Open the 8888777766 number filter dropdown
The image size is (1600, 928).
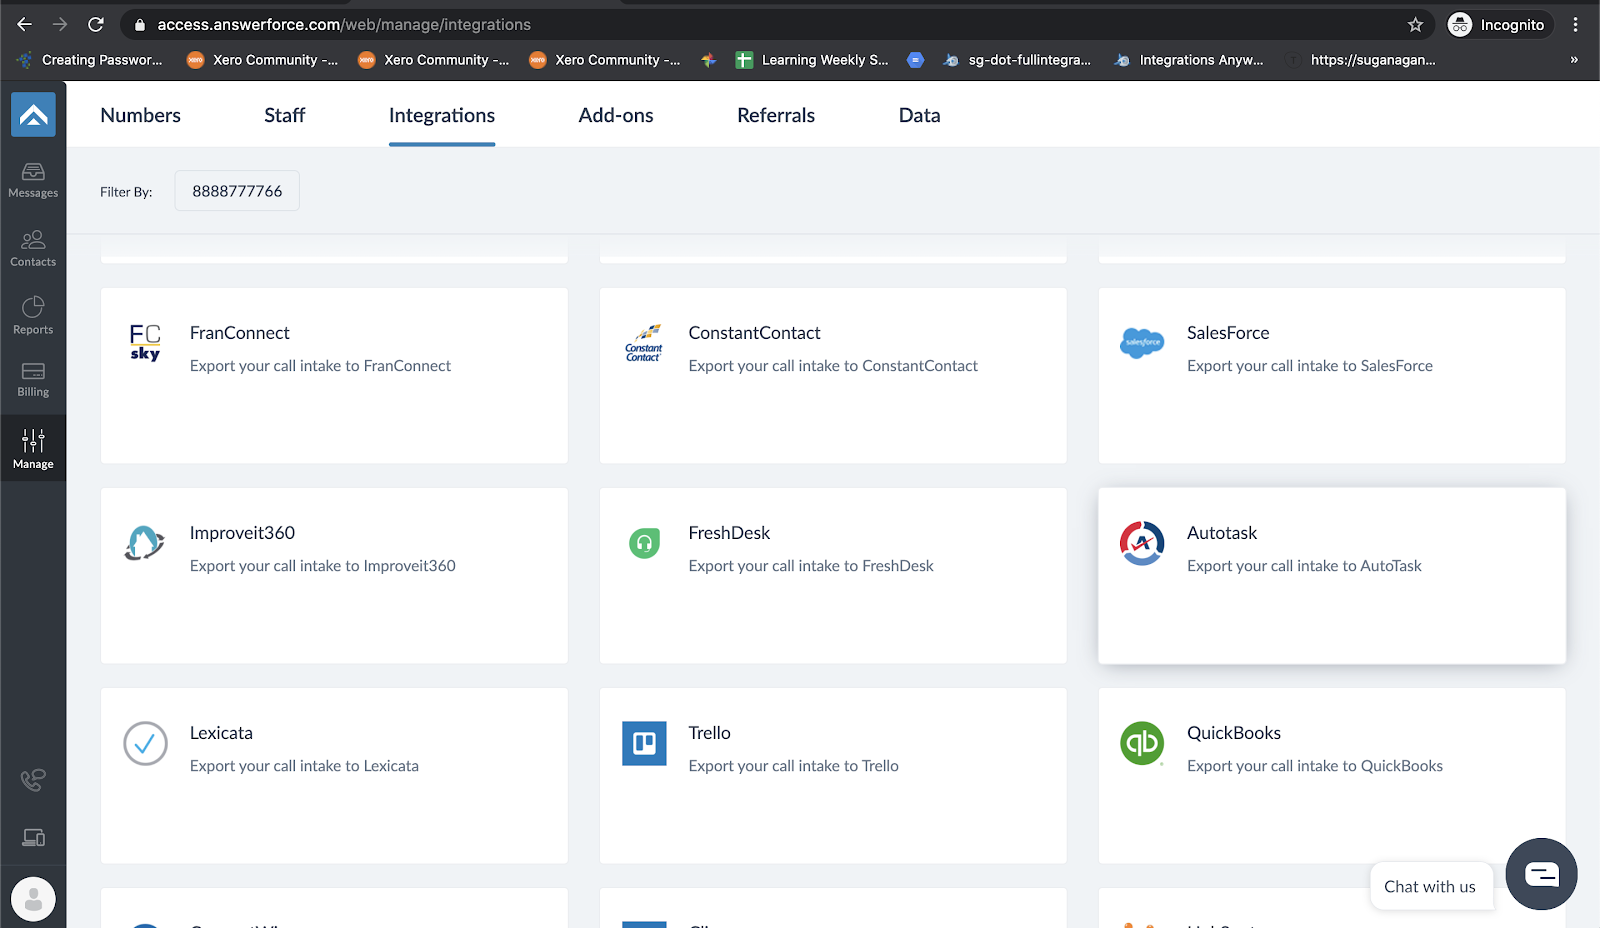click(x=237, y=191)
